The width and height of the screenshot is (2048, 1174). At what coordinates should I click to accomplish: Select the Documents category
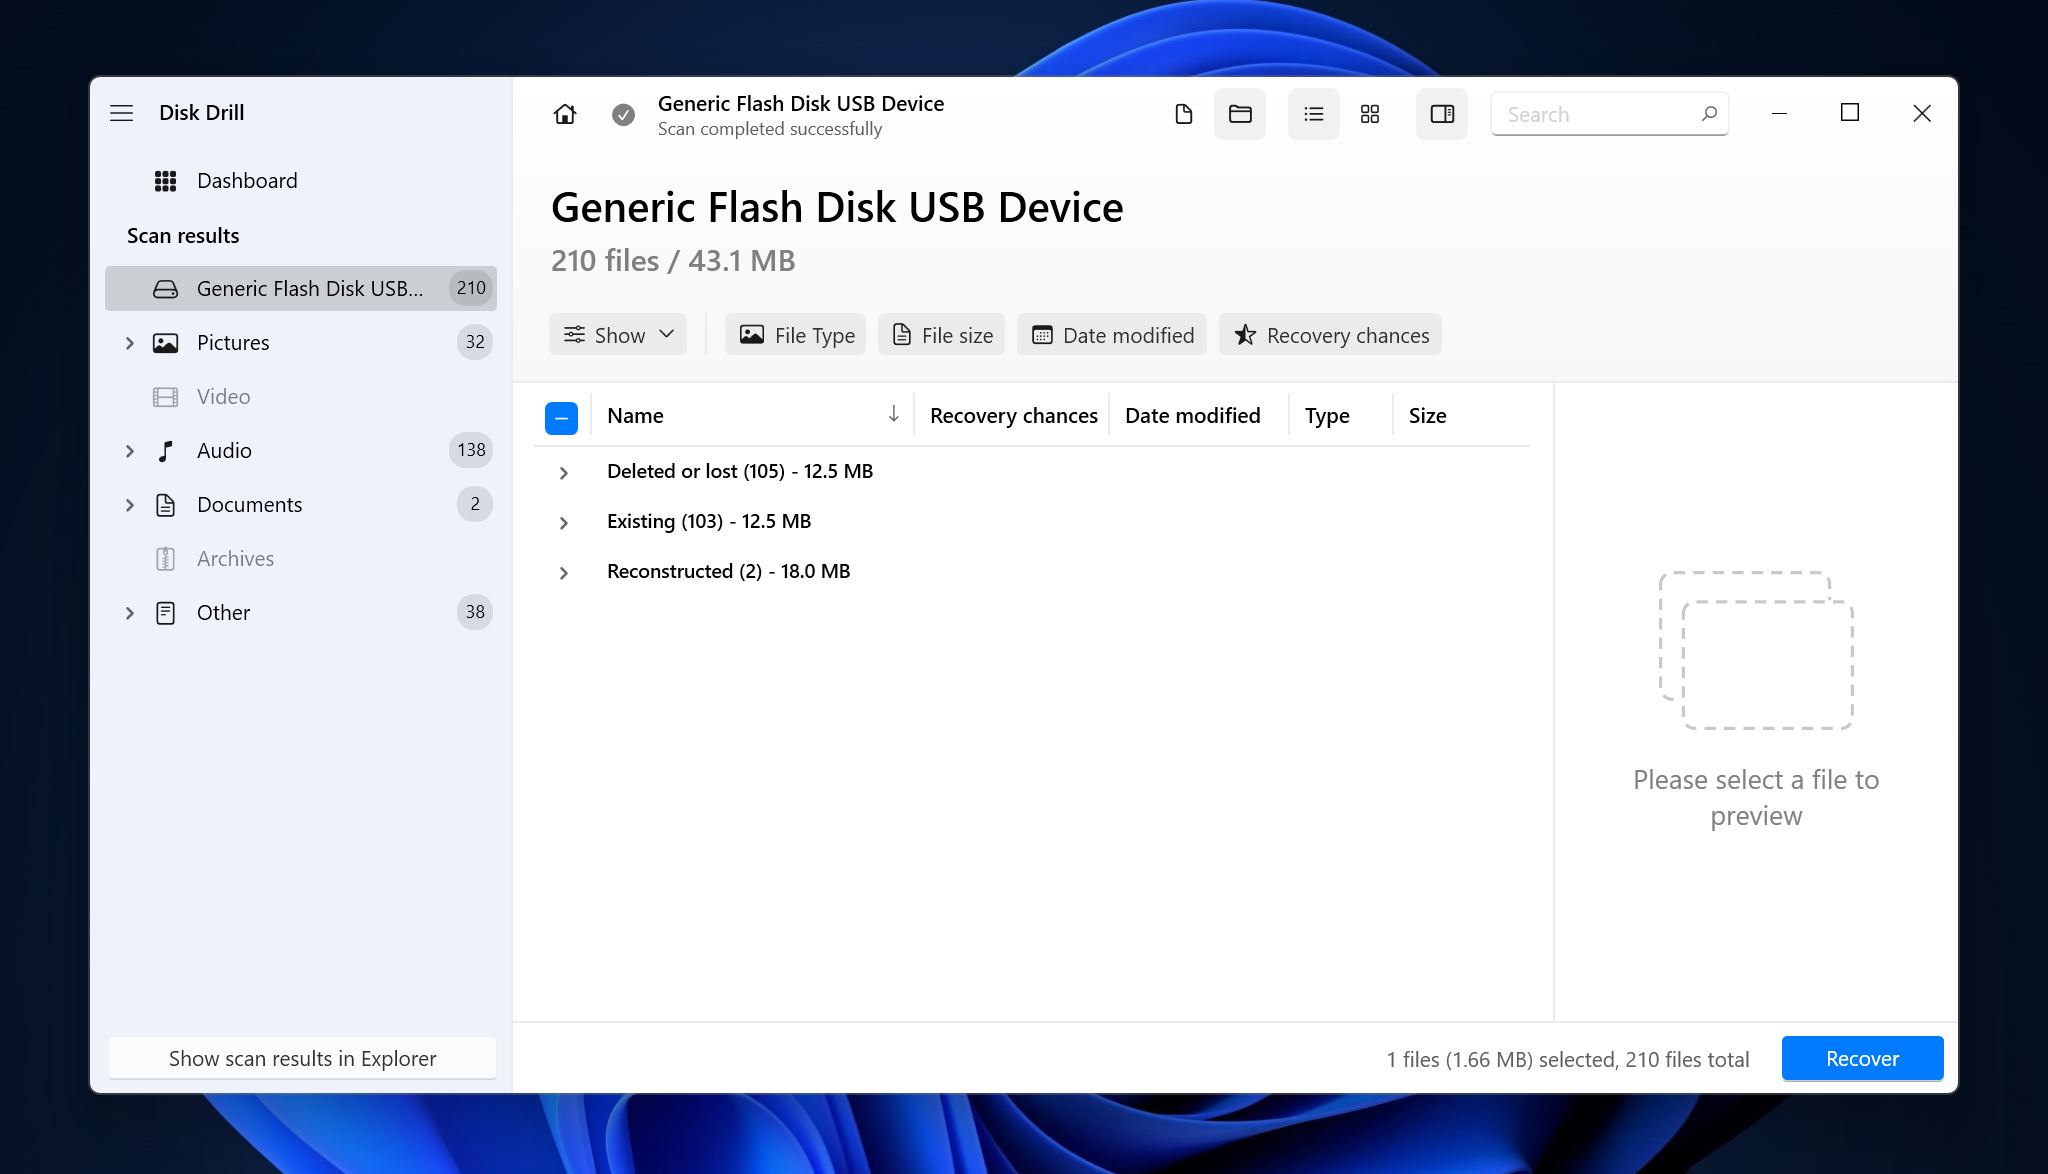point(249,503)
